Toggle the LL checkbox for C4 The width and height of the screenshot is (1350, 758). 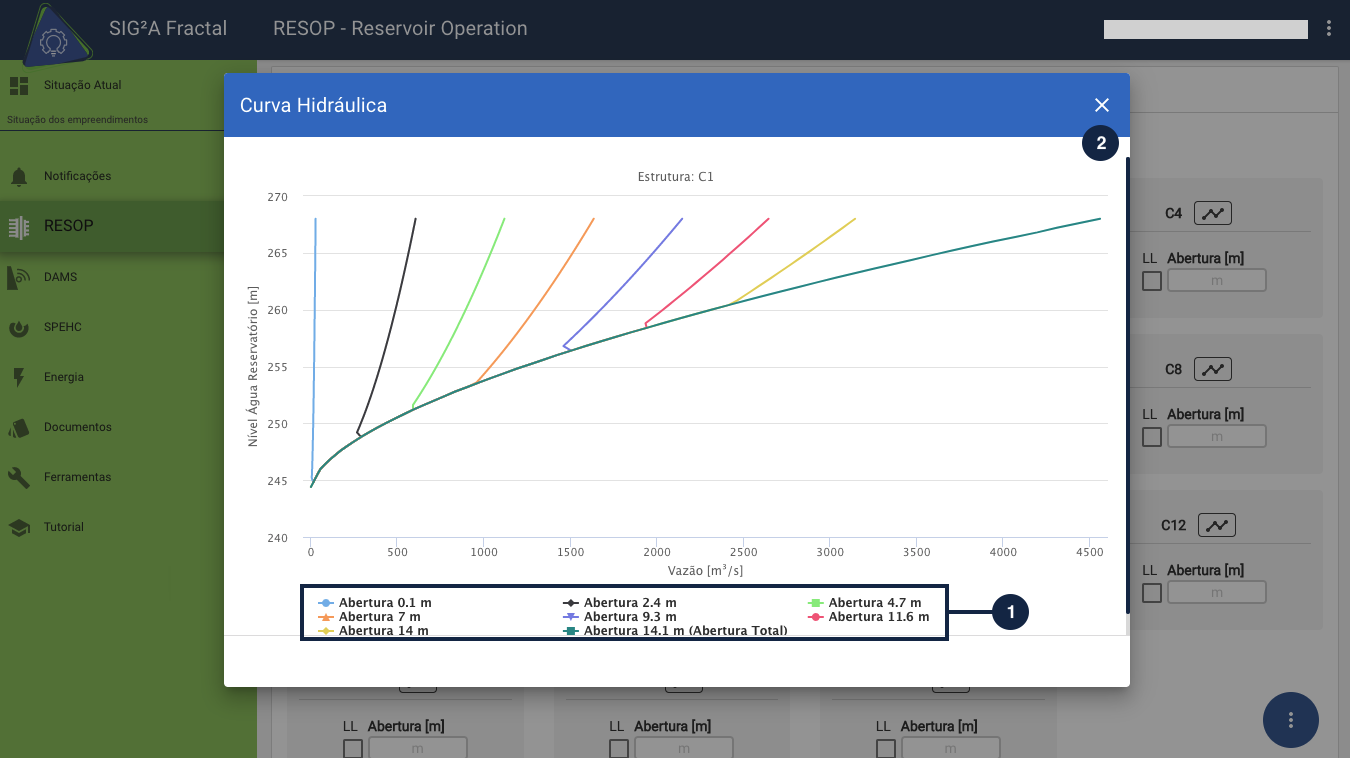(x=1152, y=281)
